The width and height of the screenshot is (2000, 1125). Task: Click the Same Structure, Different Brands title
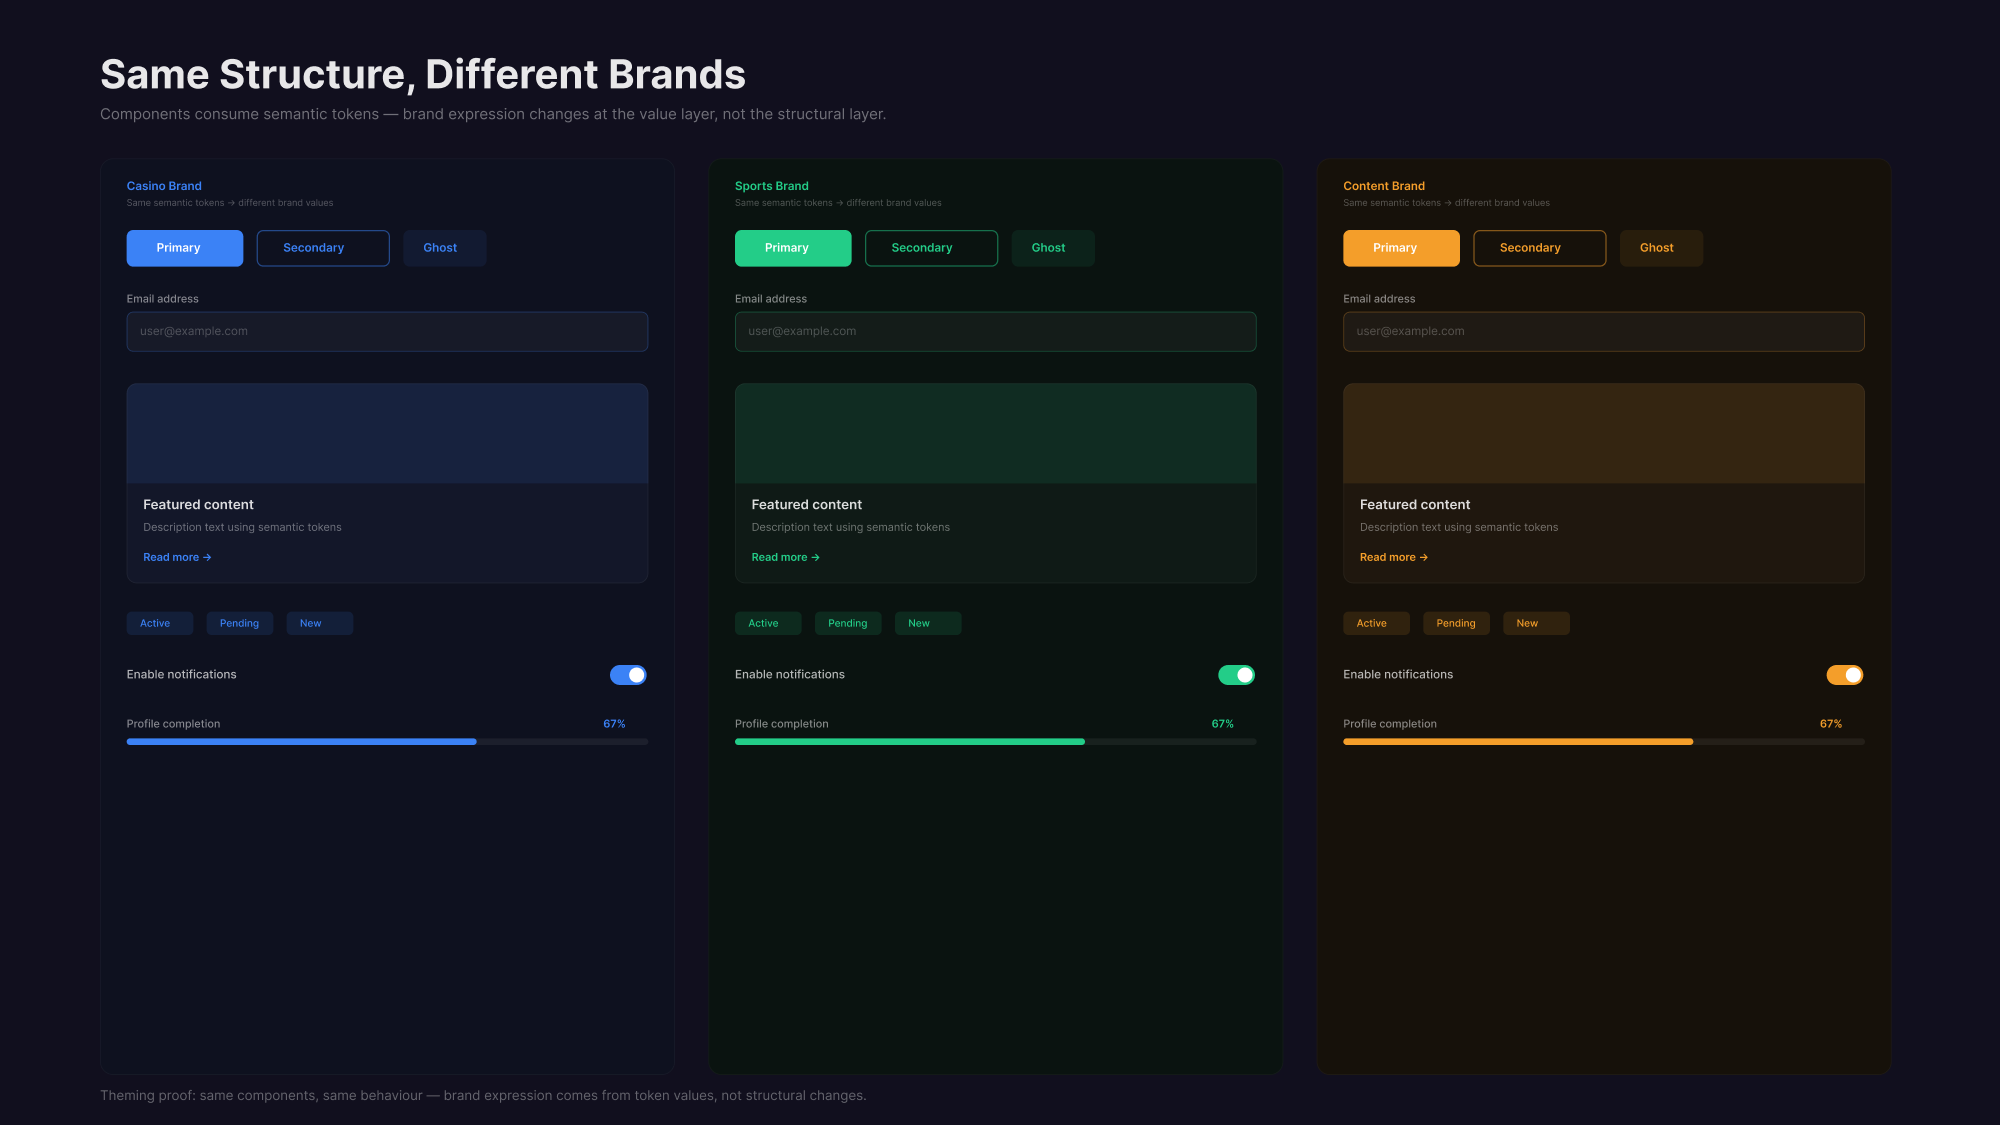point(423,75)
